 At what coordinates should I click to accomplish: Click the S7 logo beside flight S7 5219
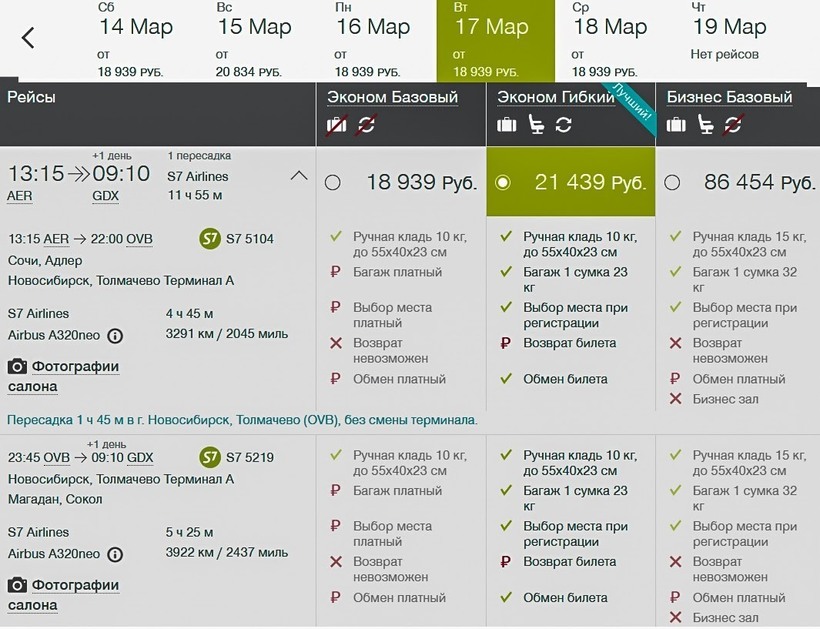pyautogui.click(x=210, y=458)
